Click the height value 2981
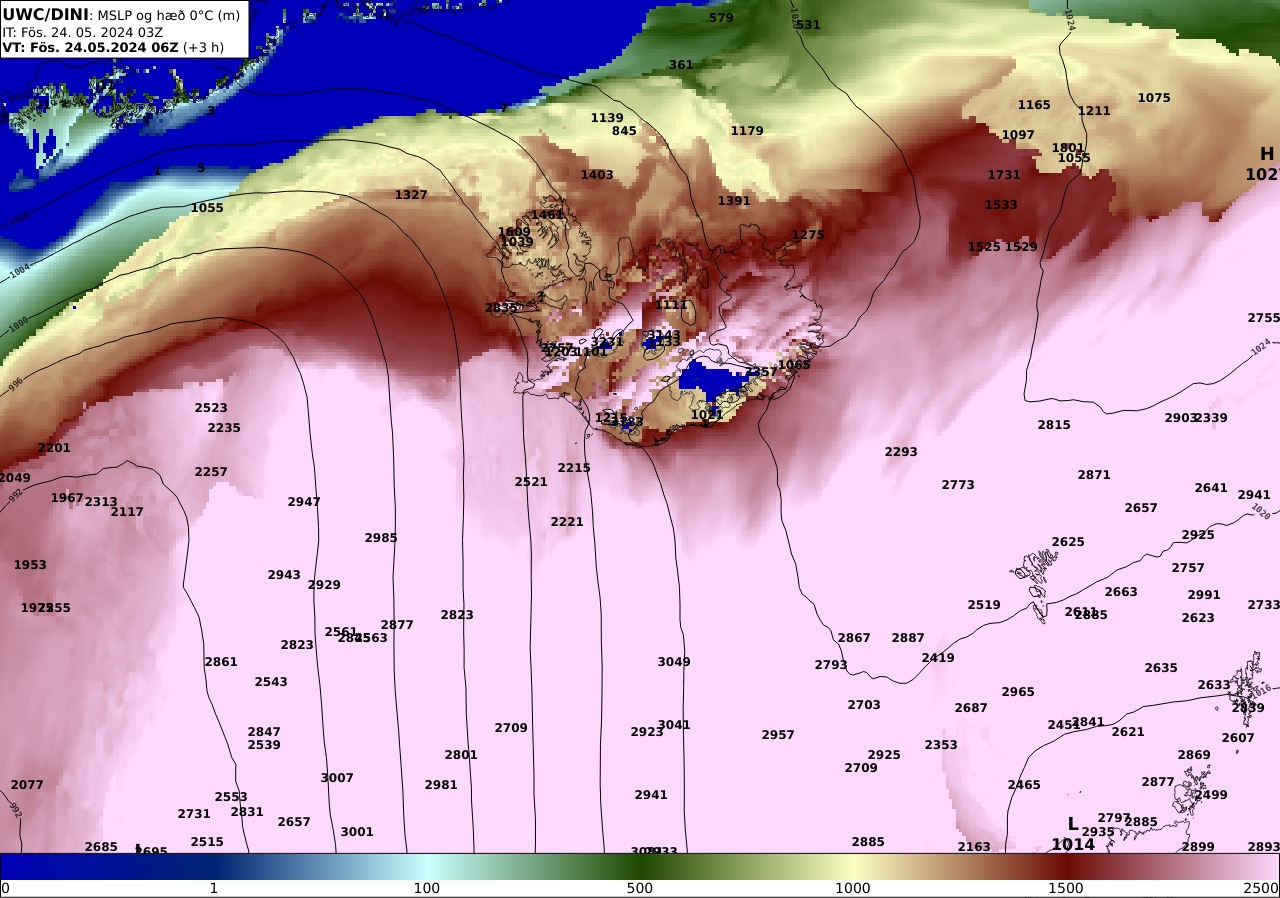The image size is (1280, 898). (441, 785)
